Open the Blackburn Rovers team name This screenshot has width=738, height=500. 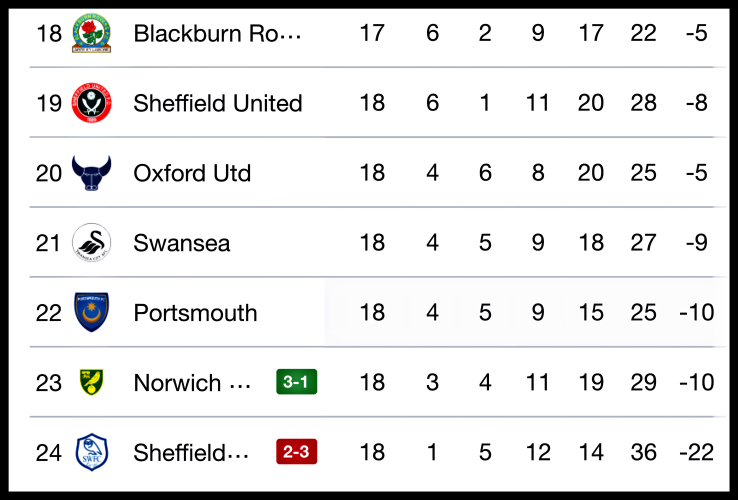pyautogui.click(x=216, y=34)
